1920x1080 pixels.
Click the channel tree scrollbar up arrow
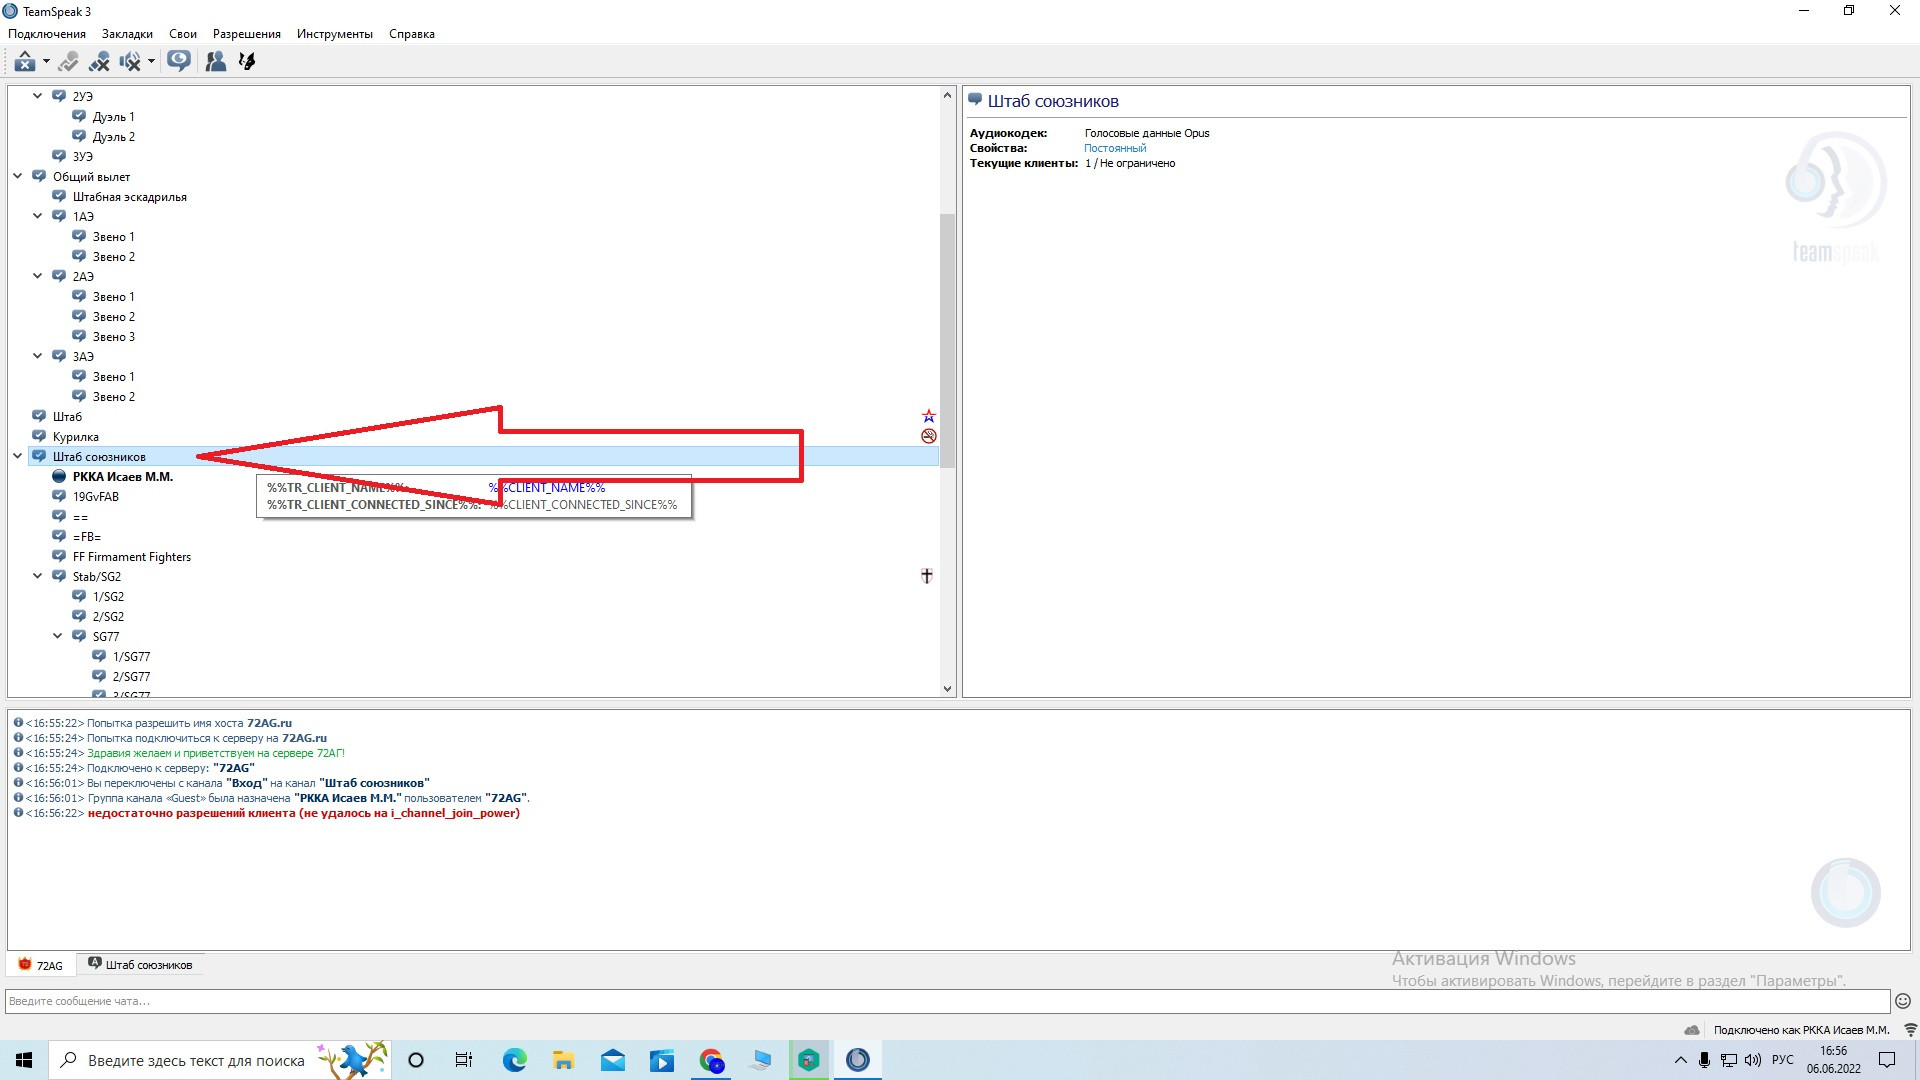(x=947, y=95)
